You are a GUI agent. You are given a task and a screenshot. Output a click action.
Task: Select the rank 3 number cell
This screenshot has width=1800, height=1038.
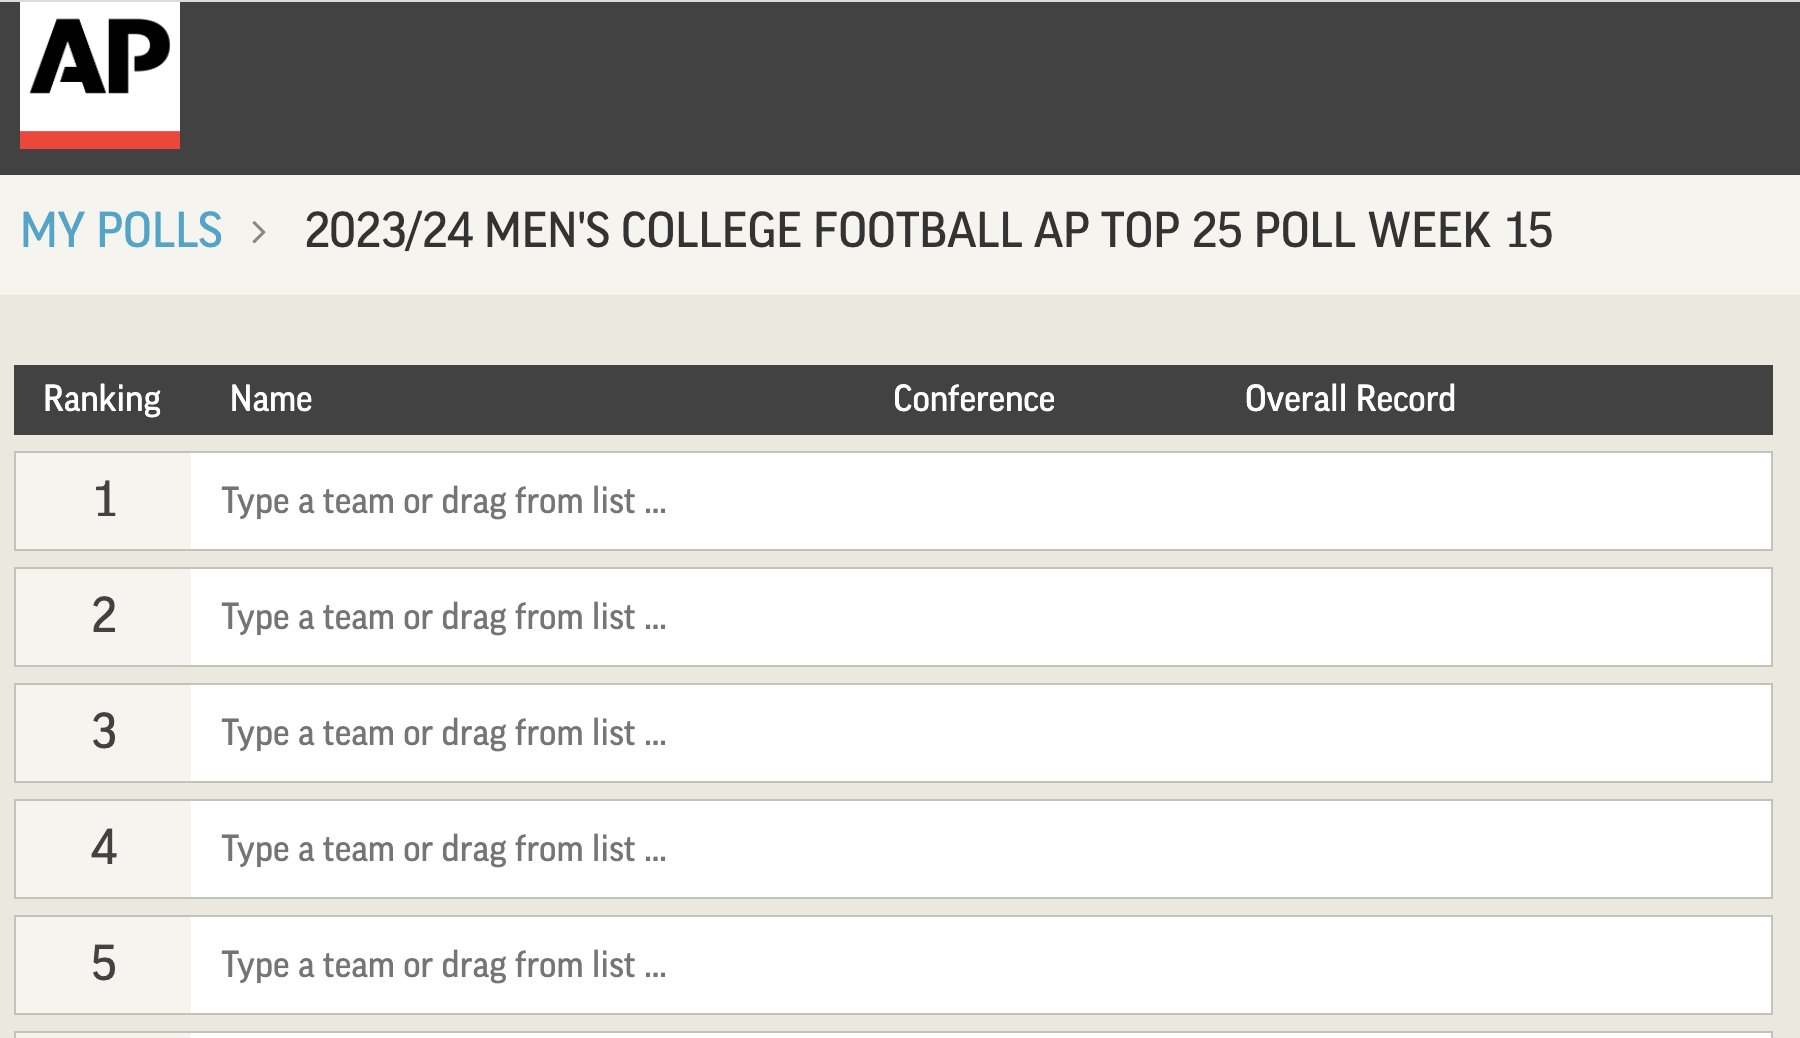click(x=104, y=733)
